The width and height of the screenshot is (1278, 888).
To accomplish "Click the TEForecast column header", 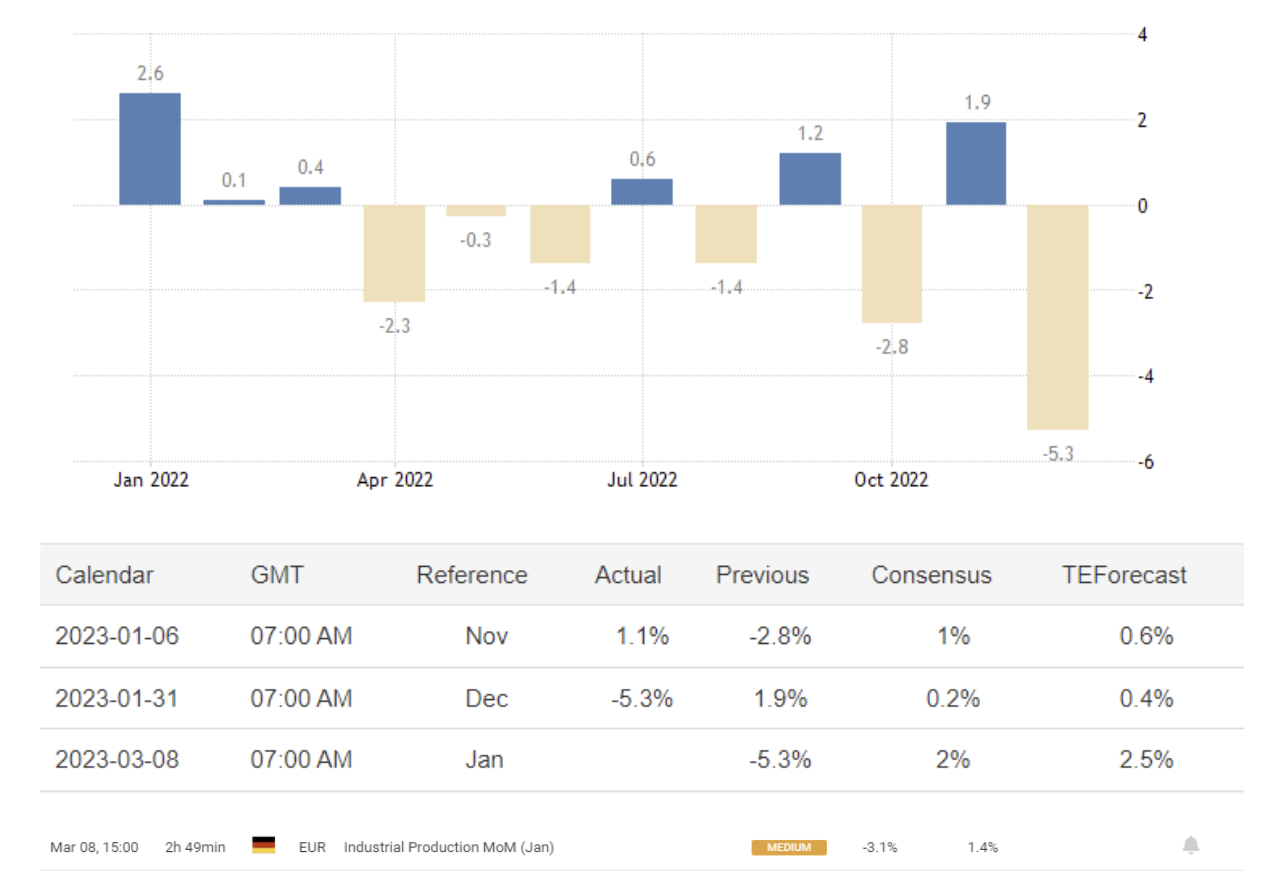I will pos(1124,575).
